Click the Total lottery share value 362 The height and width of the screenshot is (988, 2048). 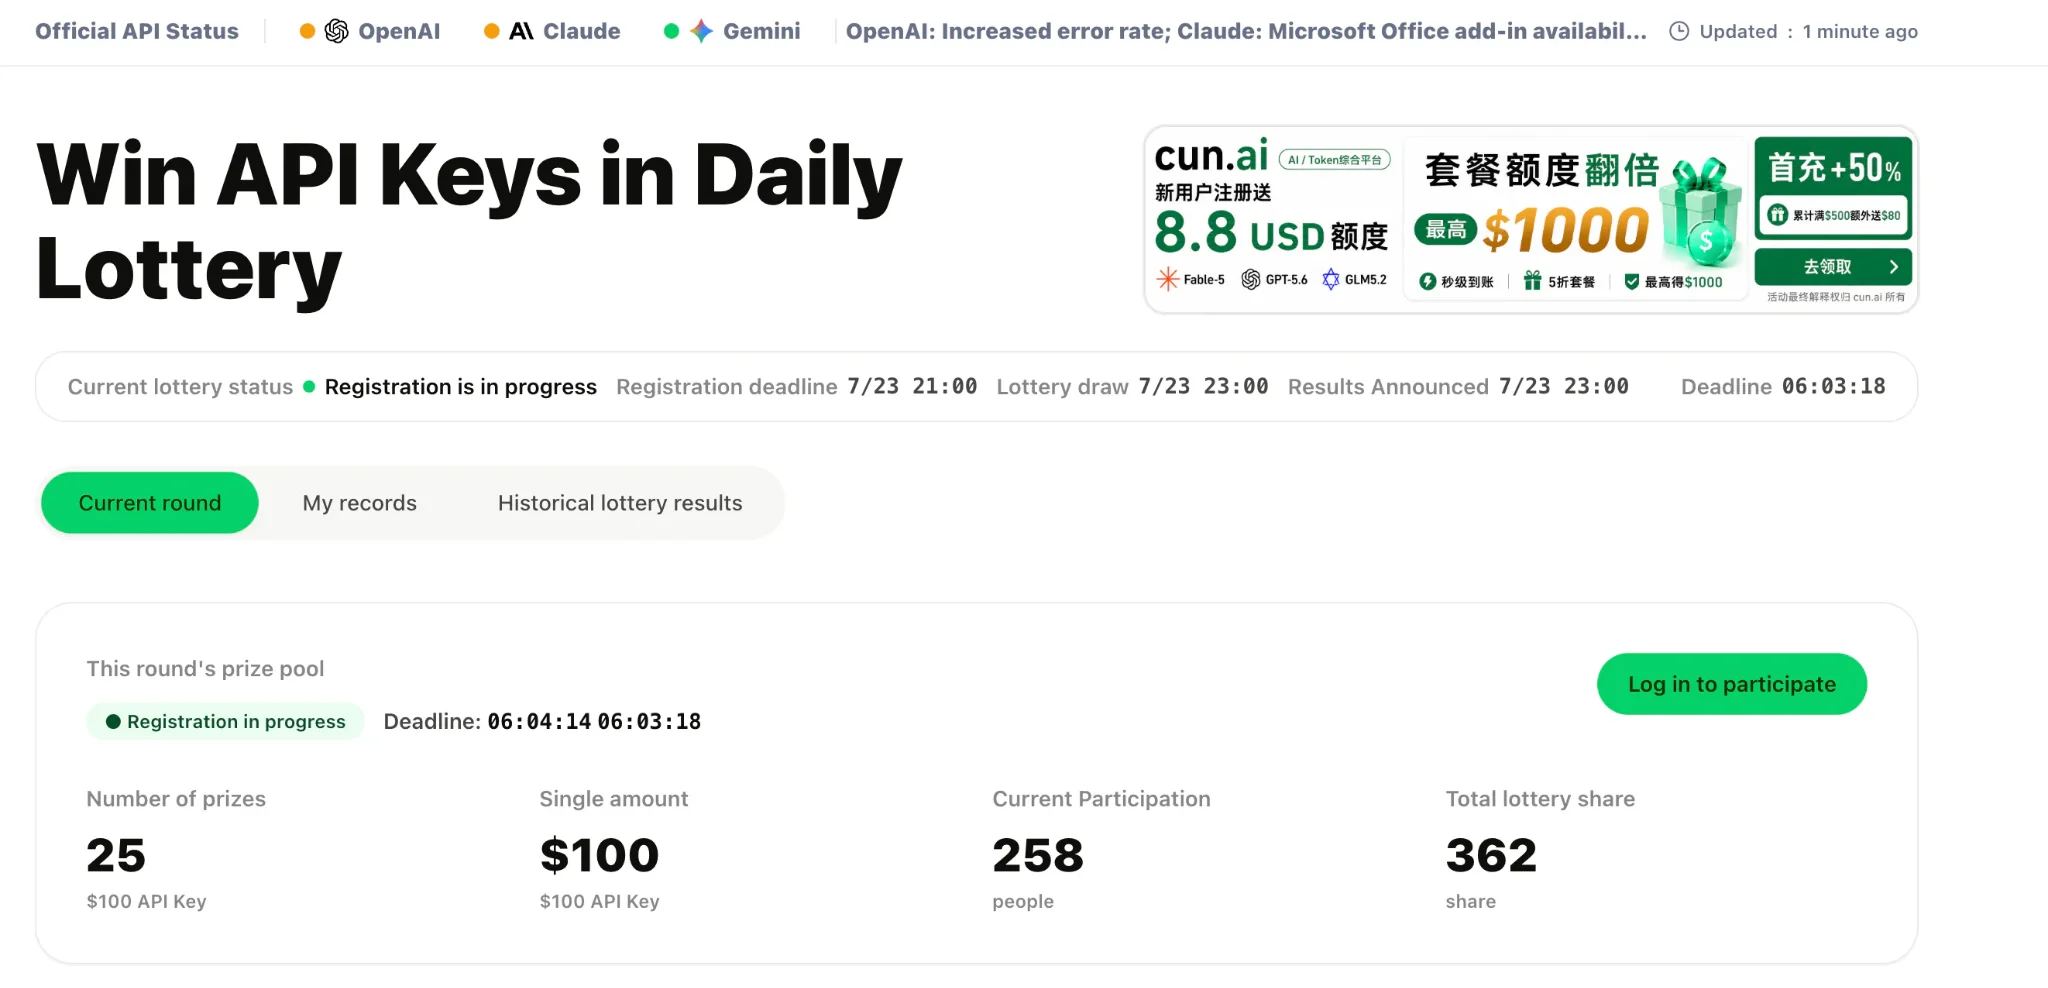[1491, 855]
